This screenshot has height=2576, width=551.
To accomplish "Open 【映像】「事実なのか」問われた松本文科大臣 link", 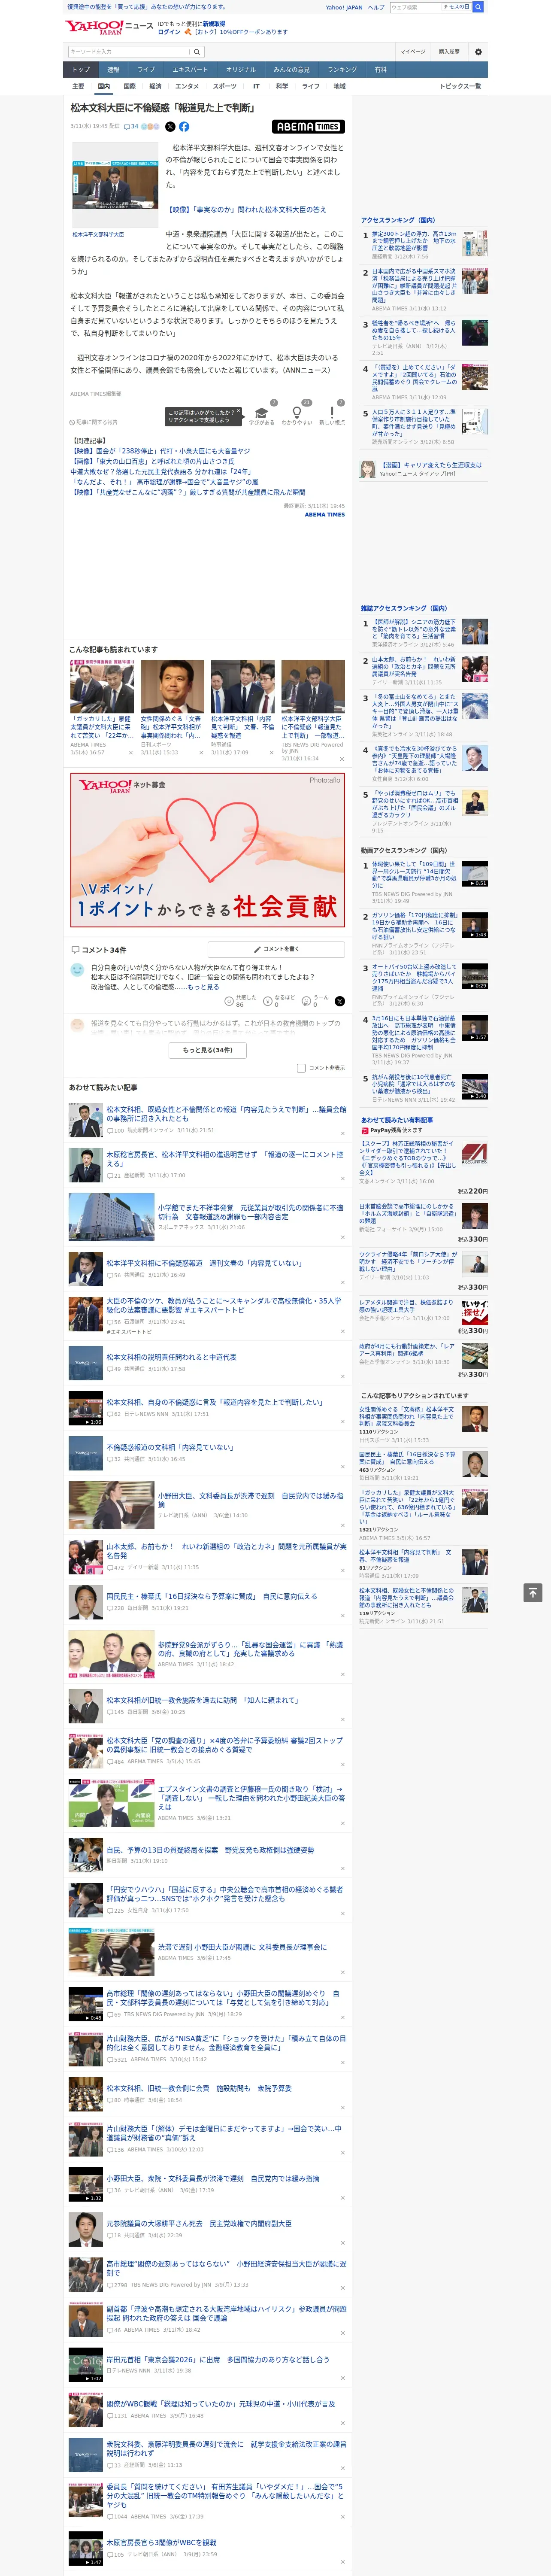I will pyautogui.click(x=246, y=209).
